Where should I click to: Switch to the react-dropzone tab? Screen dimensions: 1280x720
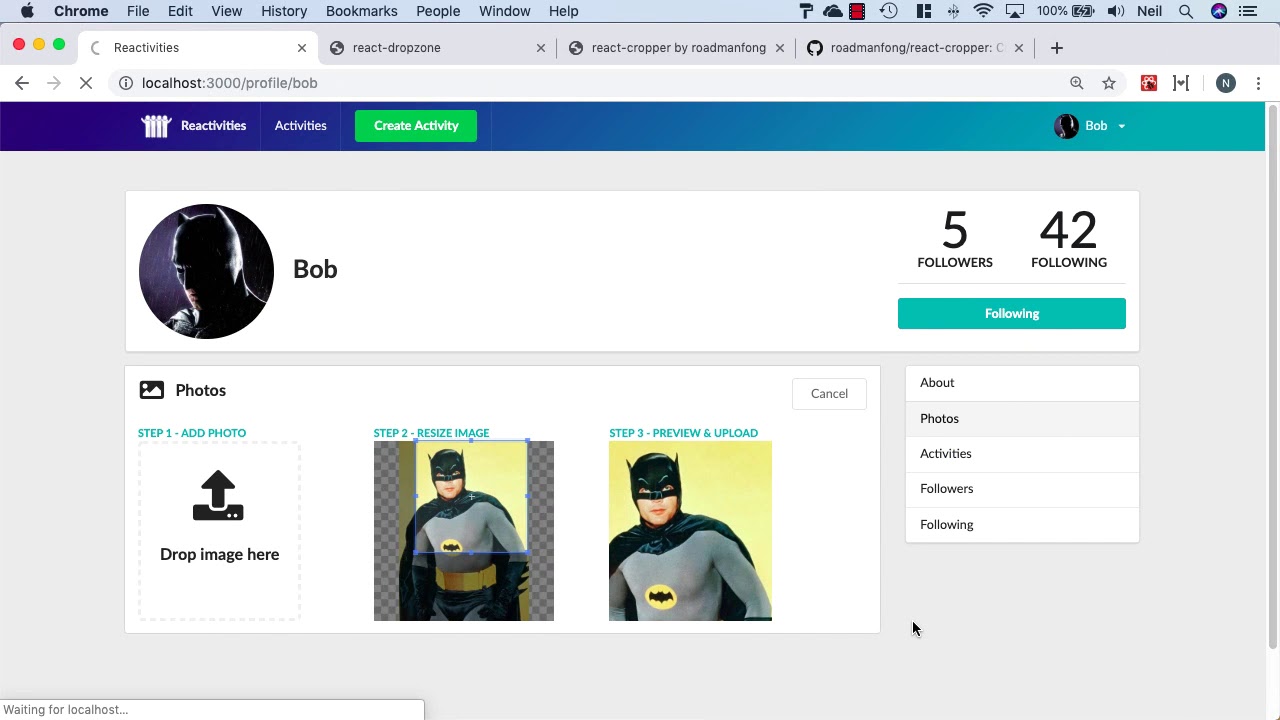435,47
